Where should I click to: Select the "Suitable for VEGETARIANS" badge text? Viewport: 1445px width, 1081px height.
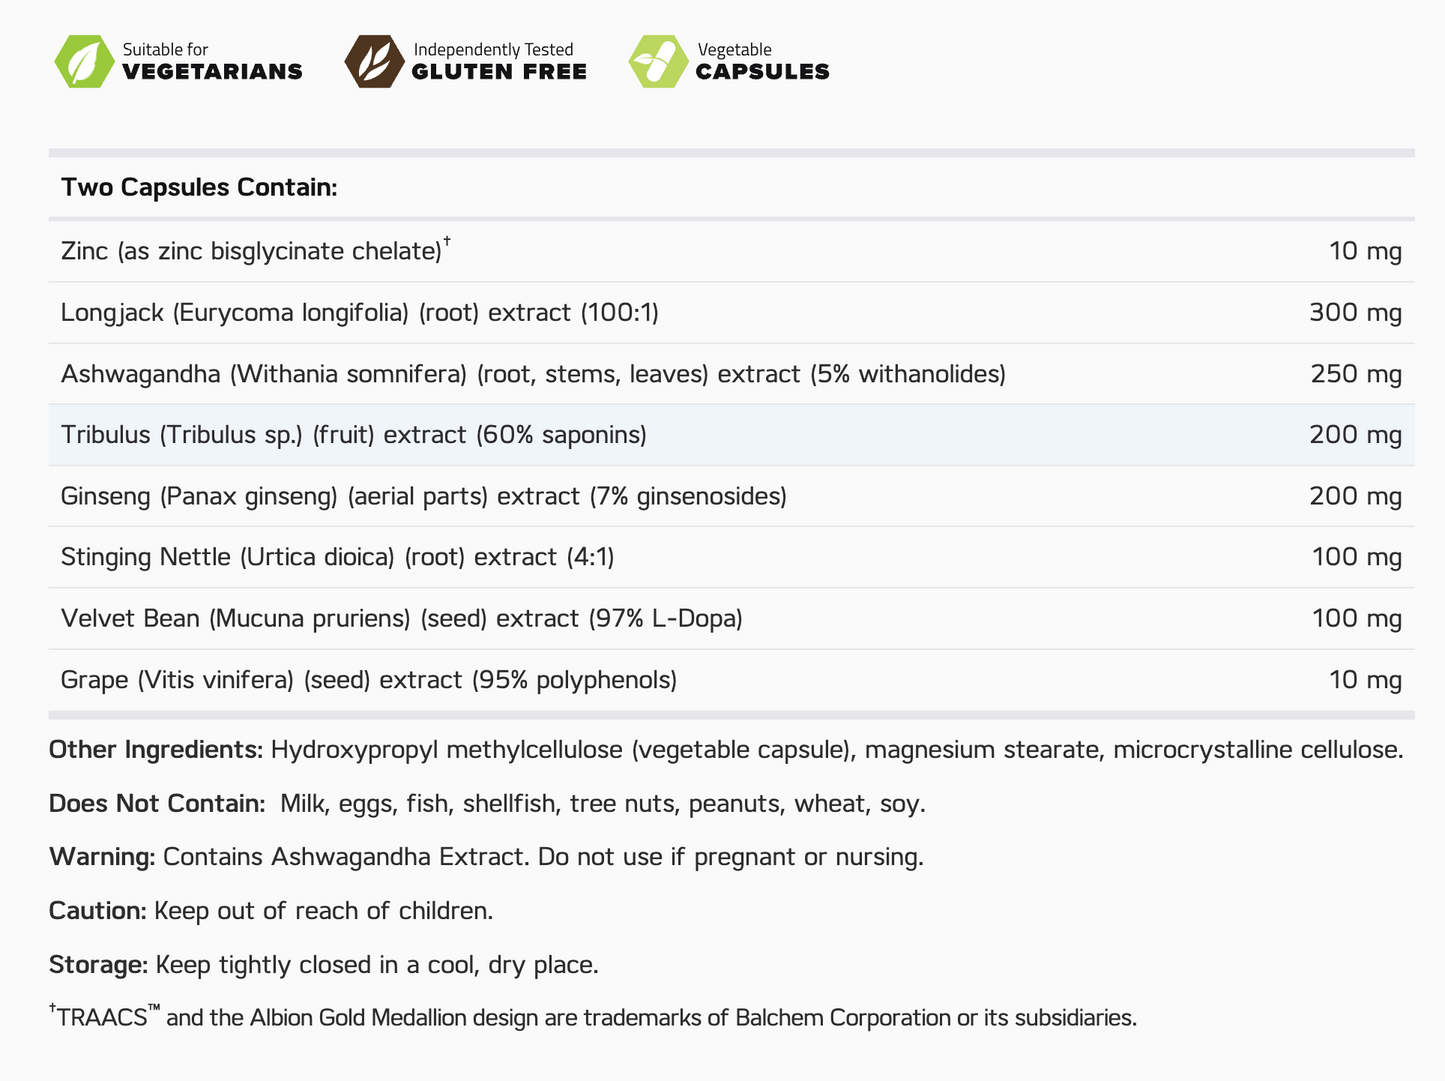(x=212, y=61)
